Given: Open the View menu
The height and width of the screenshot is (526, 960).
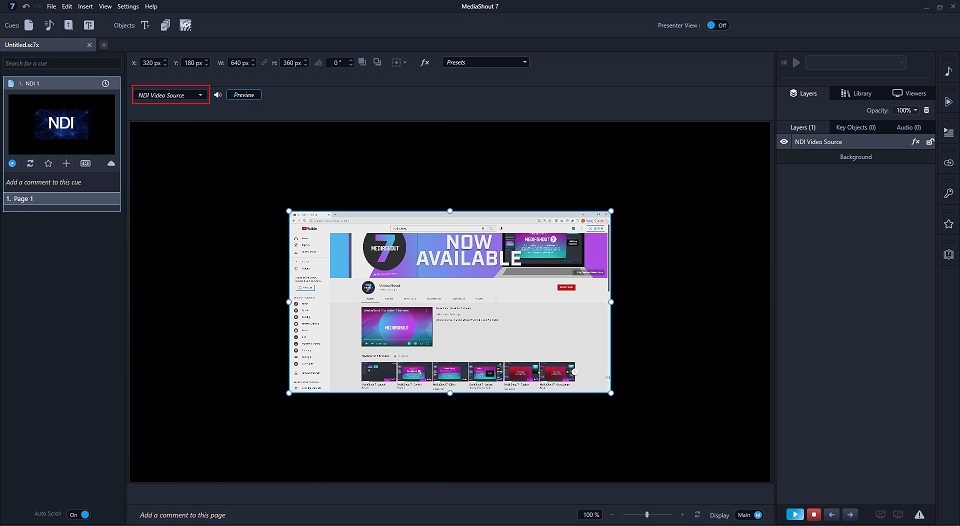Looking at the screenshot, I should 105,6.
